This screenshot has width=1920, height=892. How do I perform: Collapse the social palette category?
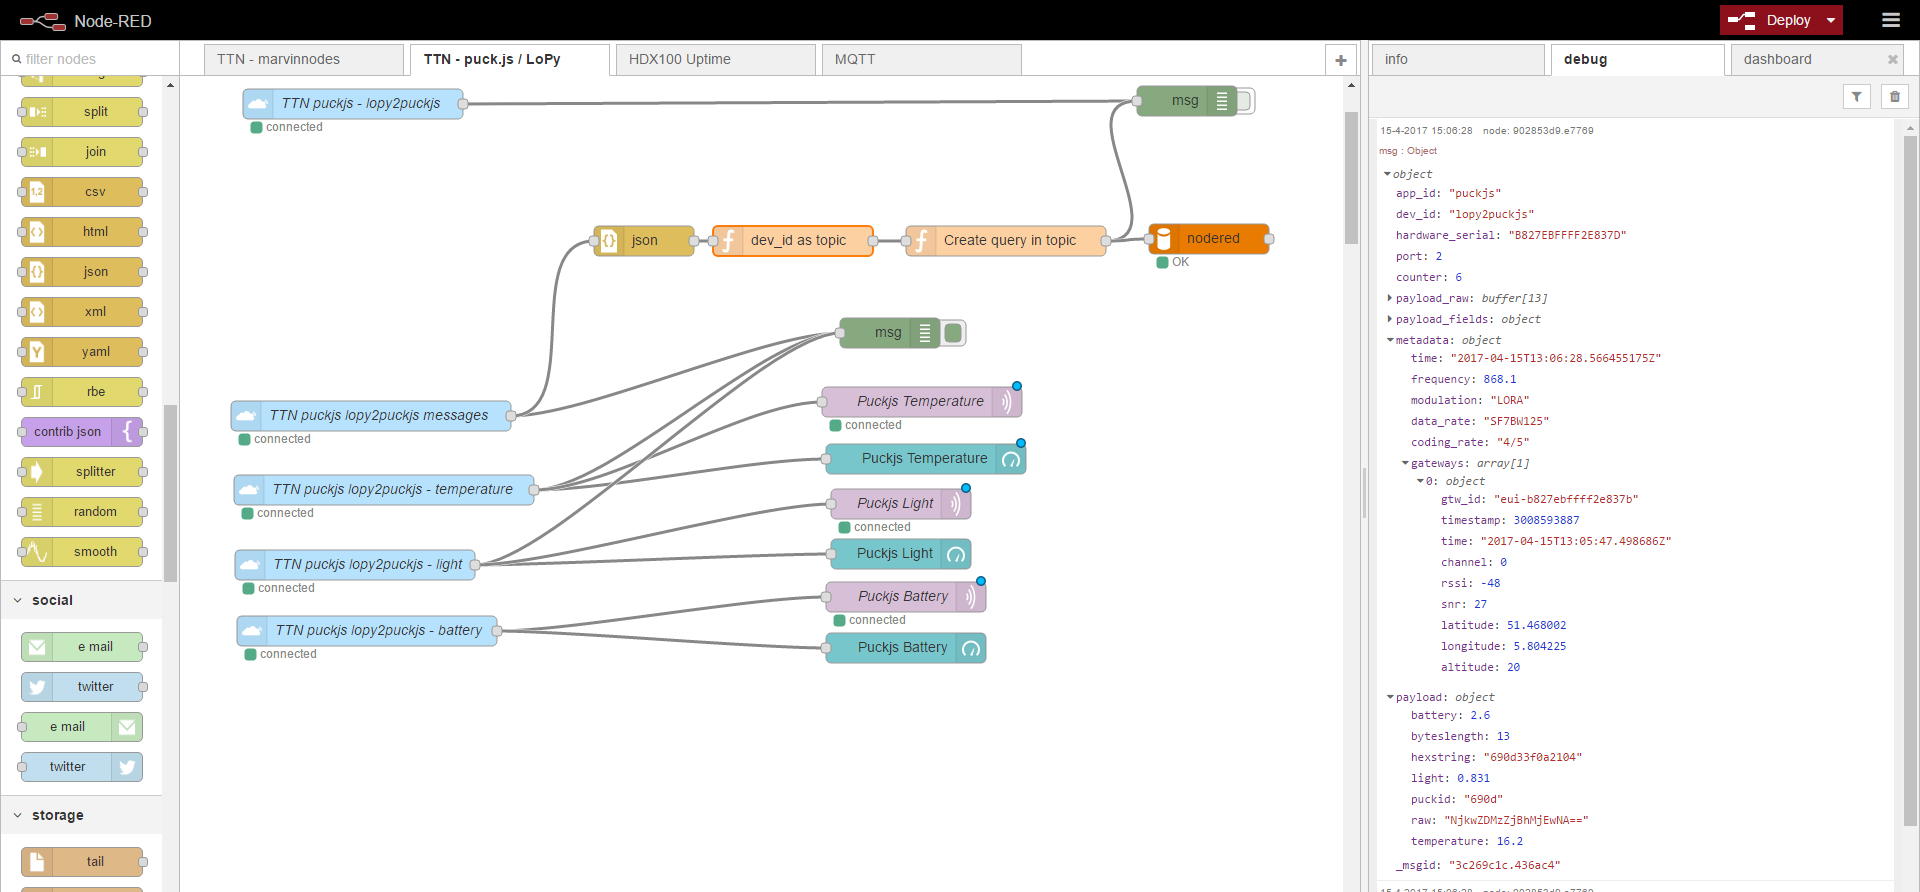(81, 600)
